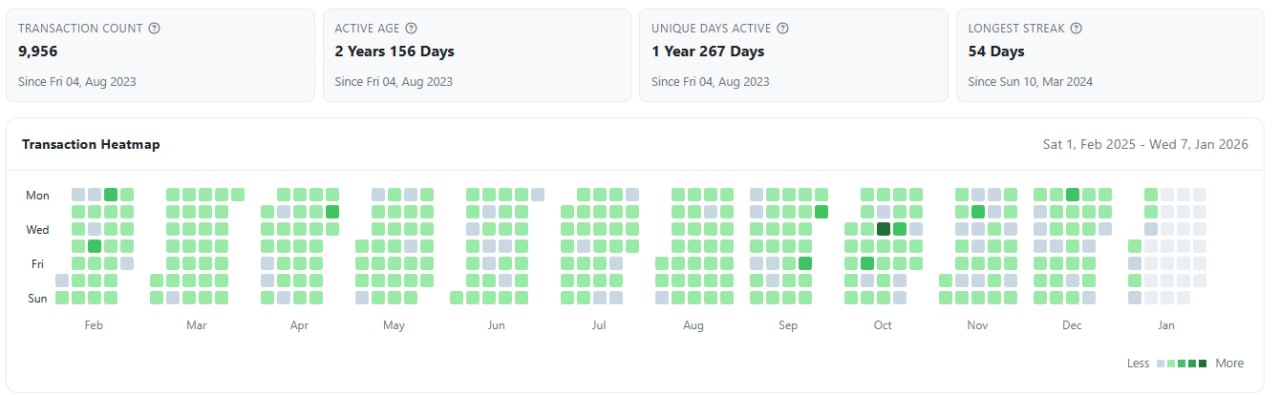Show the Longest Streak question mark info
The height and width of the screenshot is (395, 1280).
[x=1076, y=28]
